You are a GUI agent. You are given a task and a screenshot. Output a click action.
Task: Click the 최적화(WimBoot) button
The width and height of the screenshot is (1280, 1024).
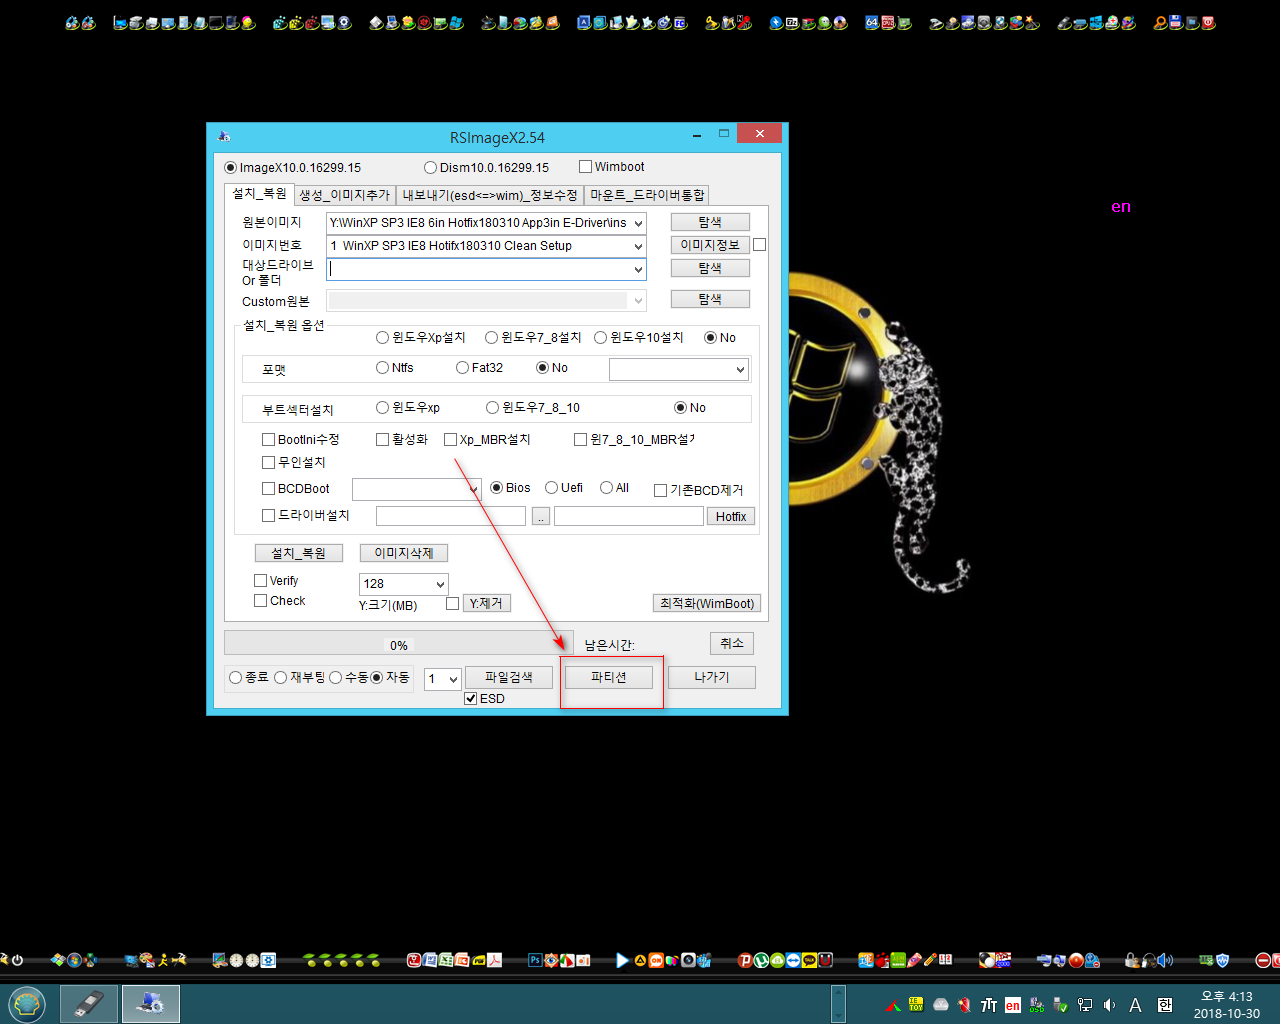[707, 603]
